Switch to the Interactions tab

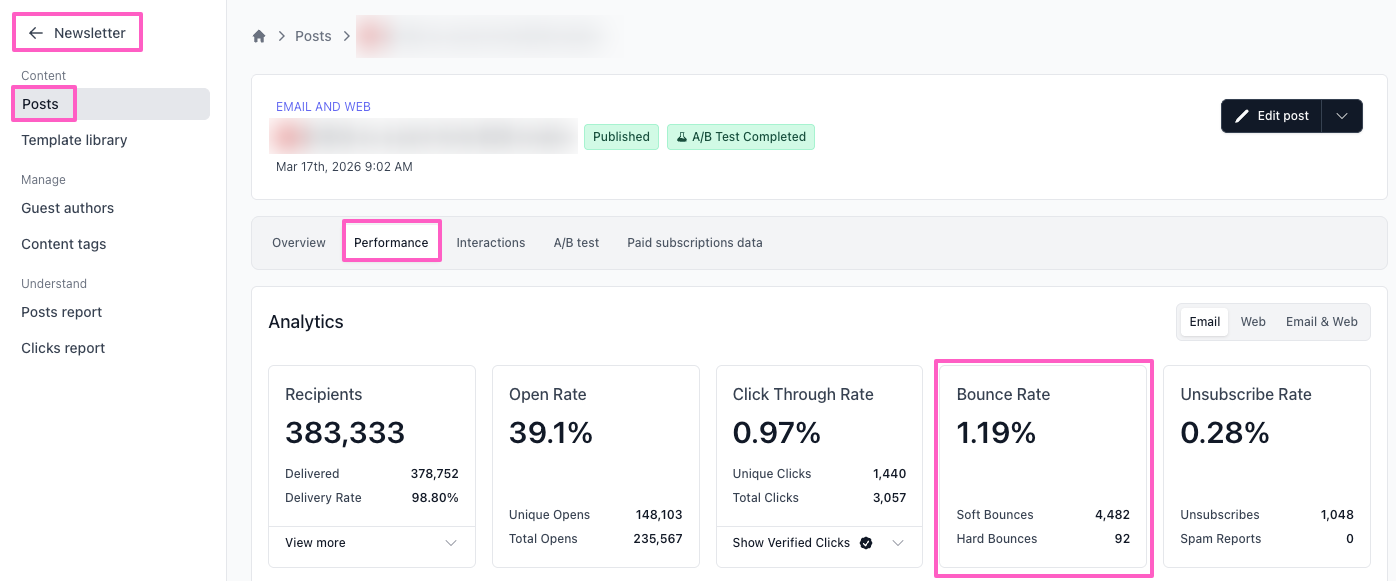pyautogui.click(x=490, y=243)
